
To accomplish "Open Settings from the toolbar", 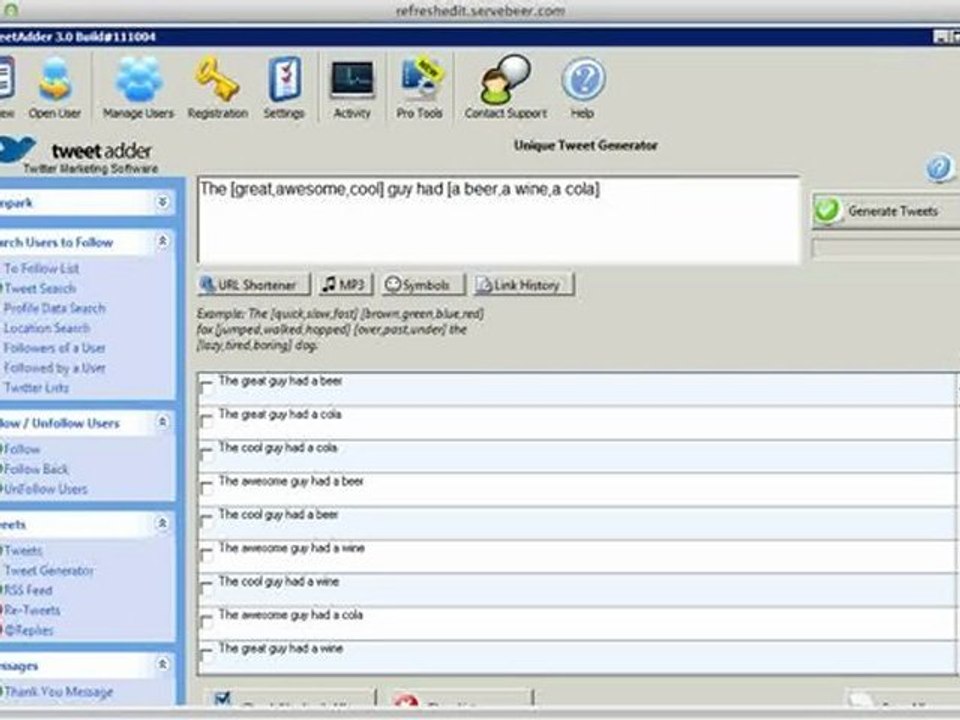I will coord(284,88).
